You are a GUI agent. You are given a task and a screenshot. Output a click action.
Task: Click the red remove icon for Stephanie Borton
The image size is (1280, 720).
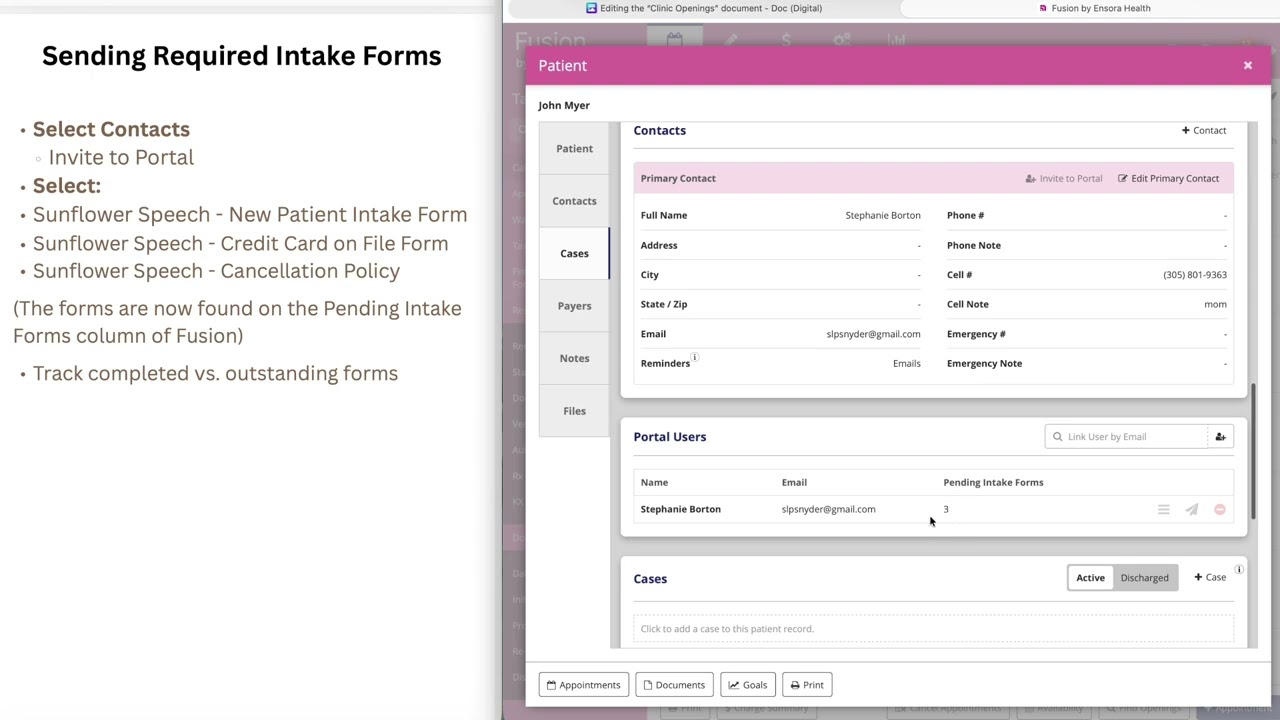(1220, 510)
